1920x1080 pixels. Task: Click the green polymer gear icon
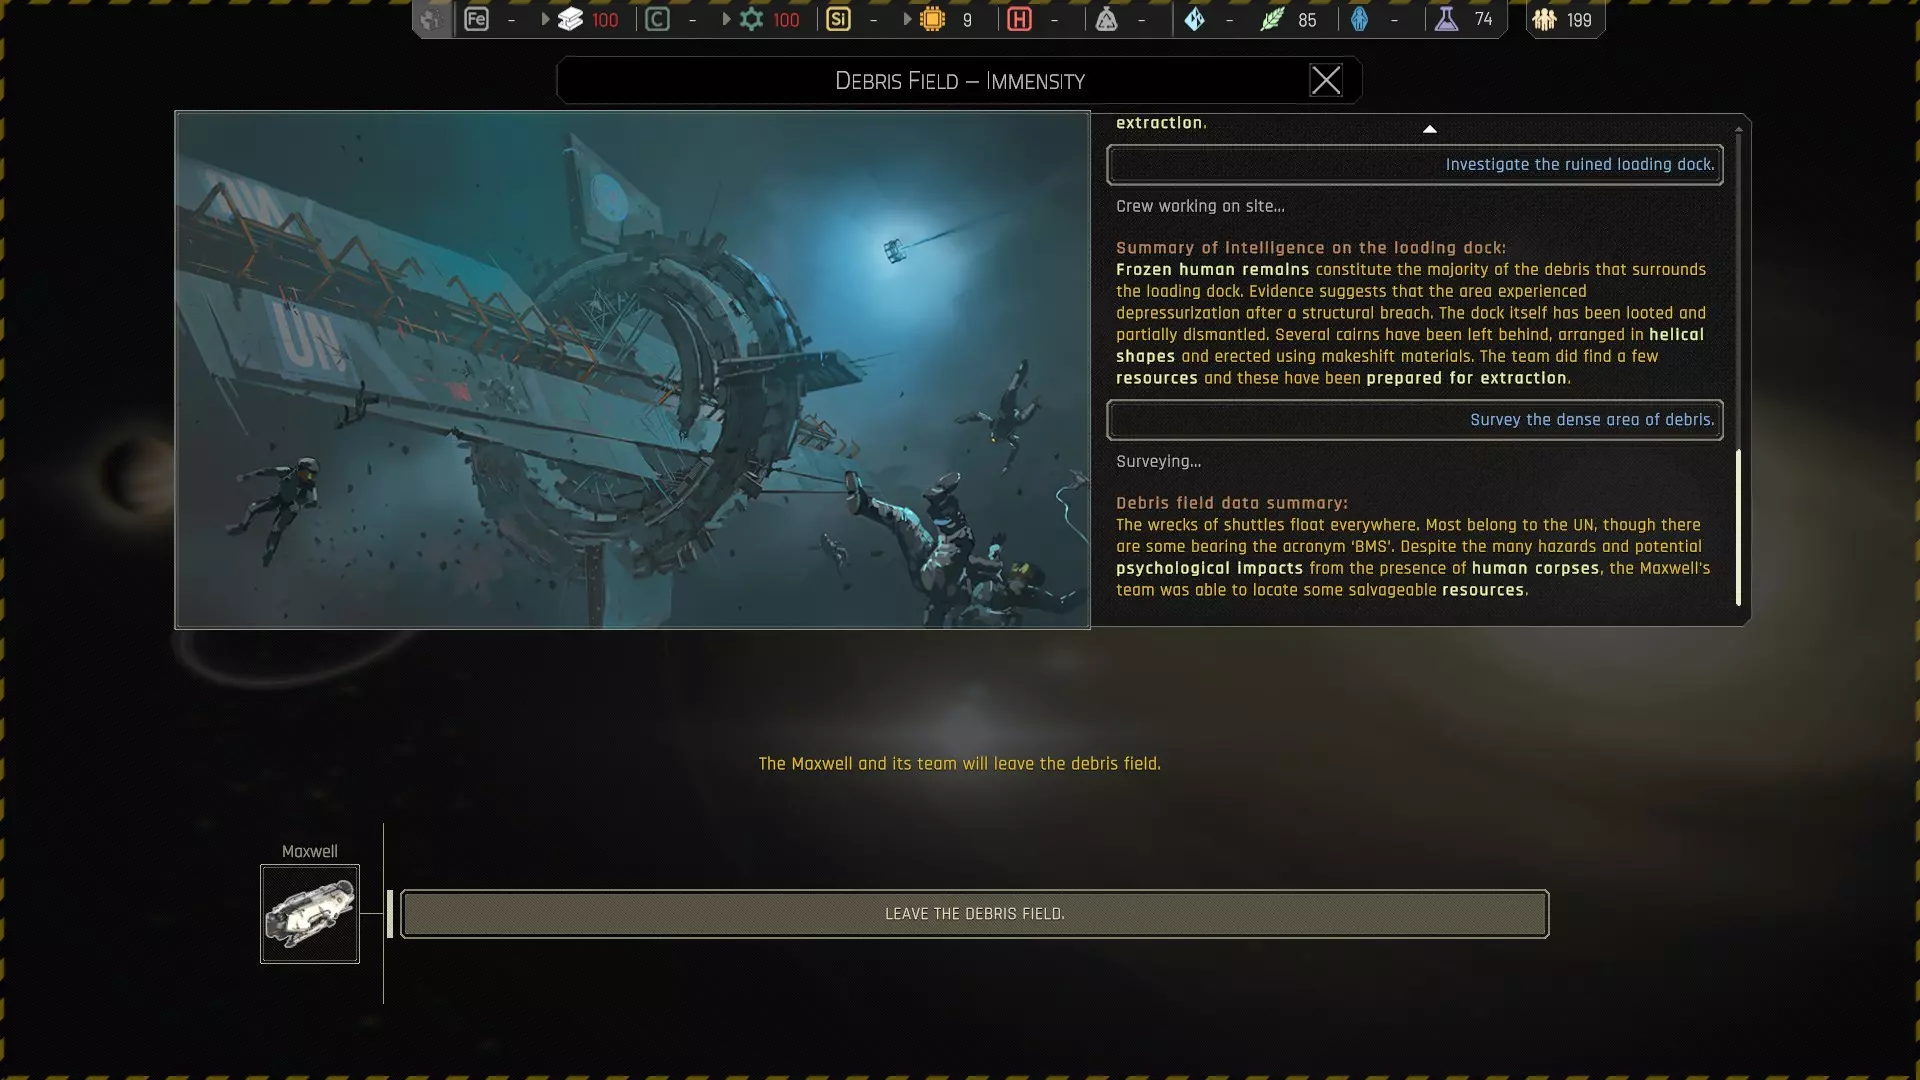(751, 19)
